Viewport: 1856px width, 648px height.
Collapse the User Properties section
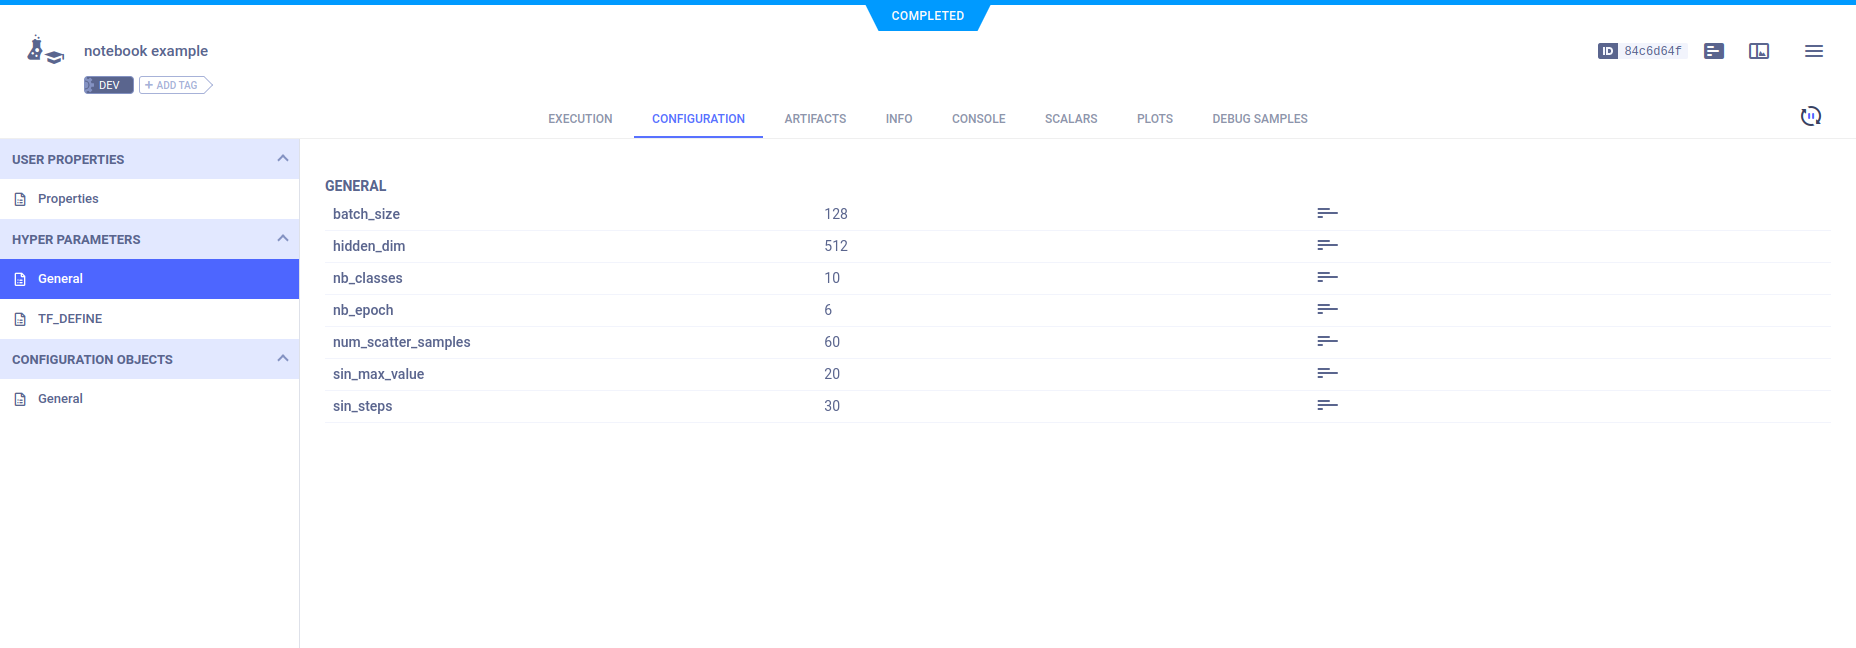point(282,159)
